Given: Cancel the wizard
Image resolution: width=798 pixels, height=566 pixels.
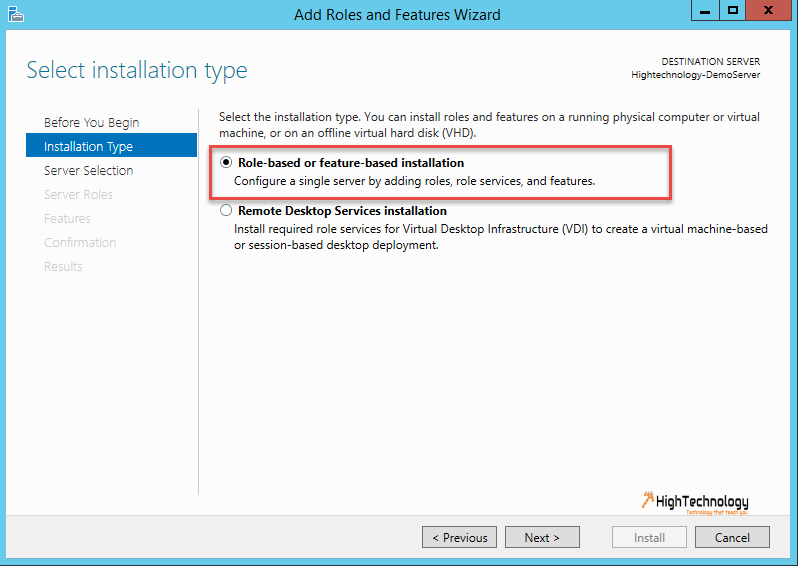Looking at the screenshot, I should point(732,537).
